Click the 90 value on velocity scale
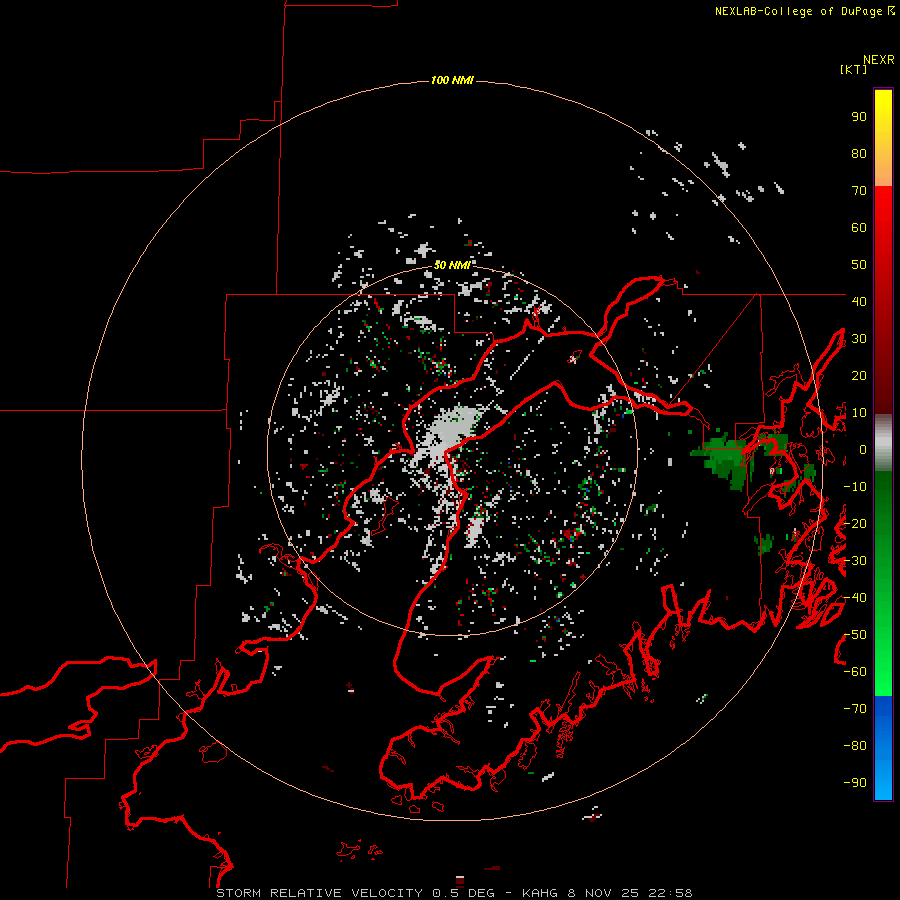Image resolution: width=900 pixels, height=900 pixels. pos(859,117)
